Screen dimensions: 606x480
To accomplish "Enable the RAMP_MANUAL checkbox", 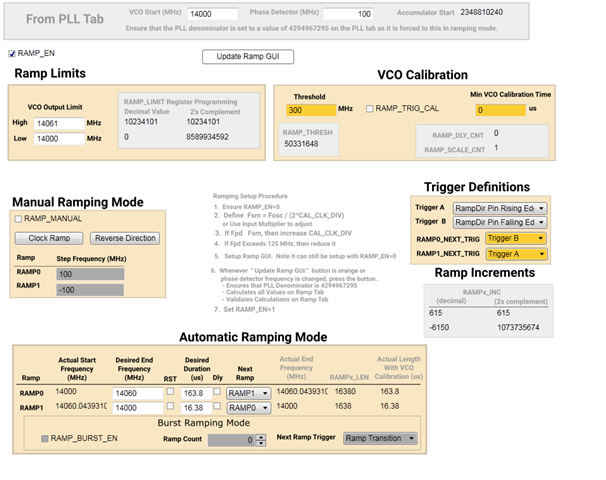I will (x=18, y=219).
